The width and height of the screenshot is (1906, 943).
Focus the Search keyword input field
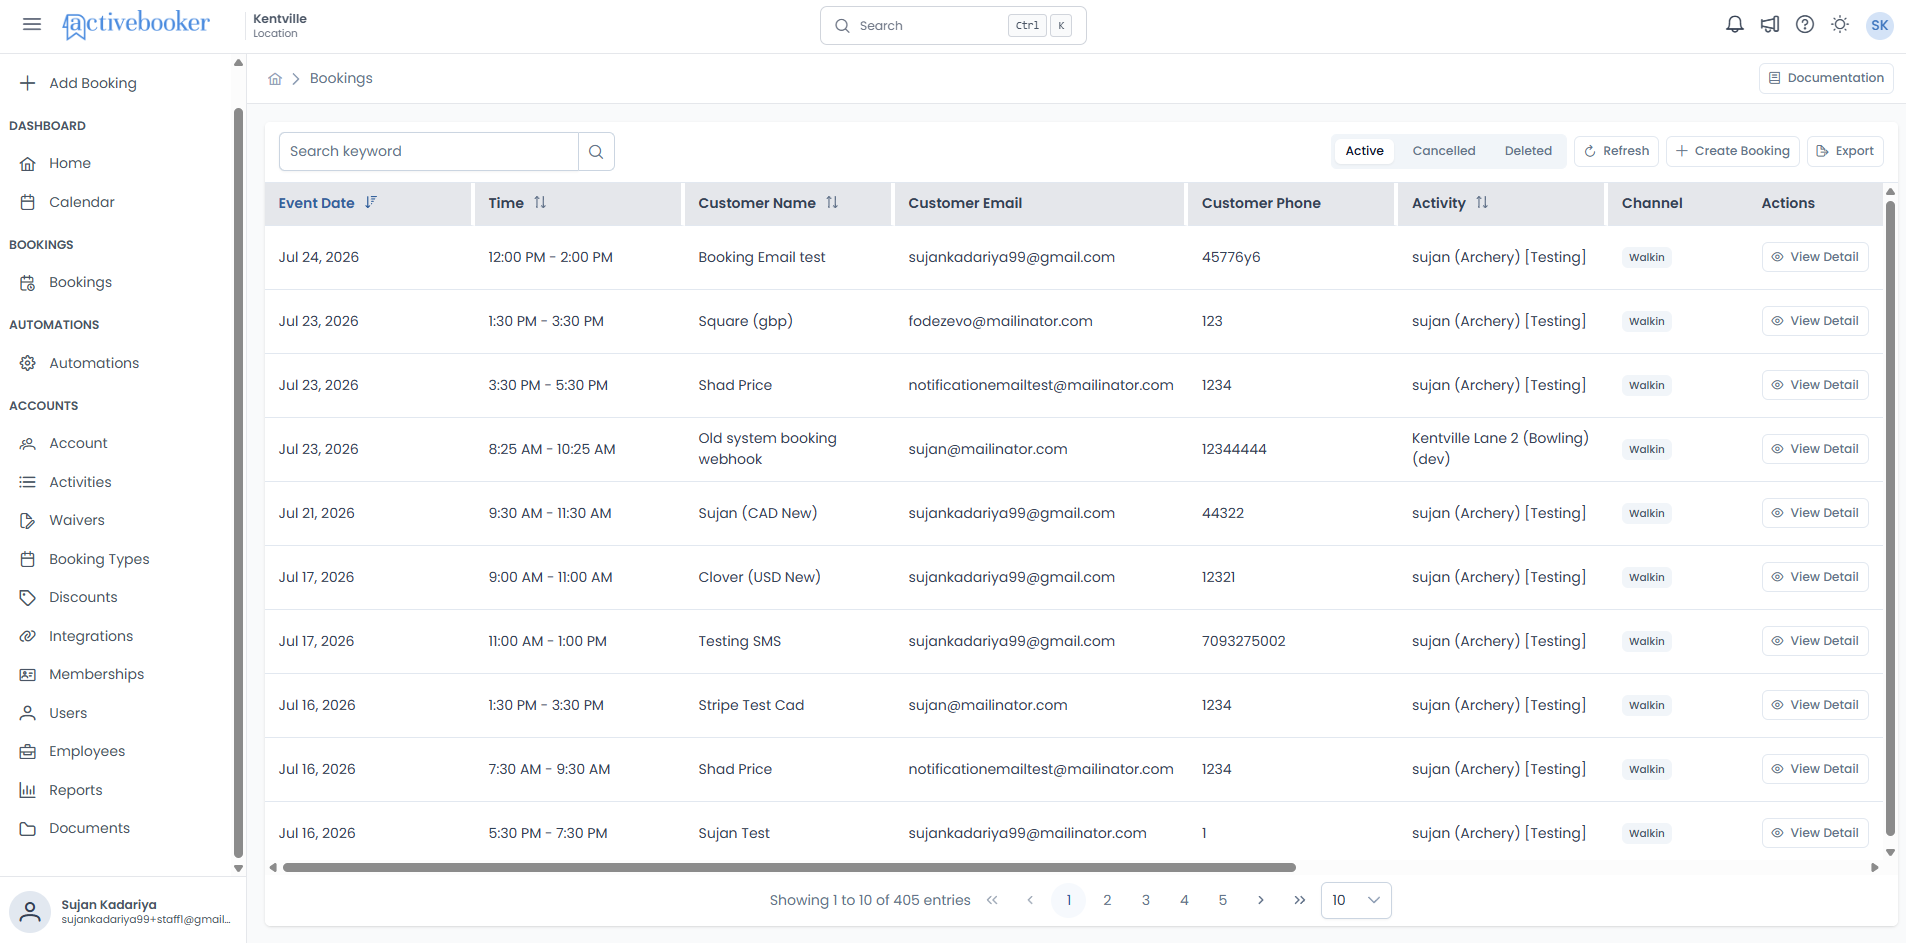tap(429, 151)
